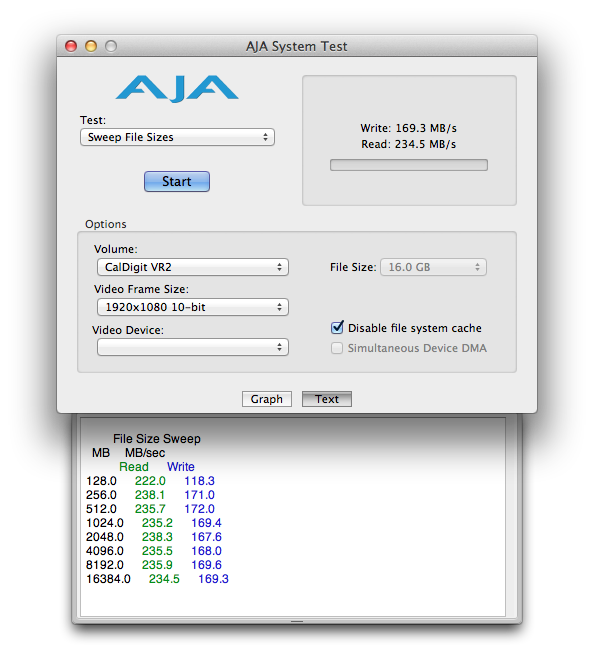Click the 16384.0 MB row size
Viewport: 594px width, 648px height.
click(x=108, y=579)
